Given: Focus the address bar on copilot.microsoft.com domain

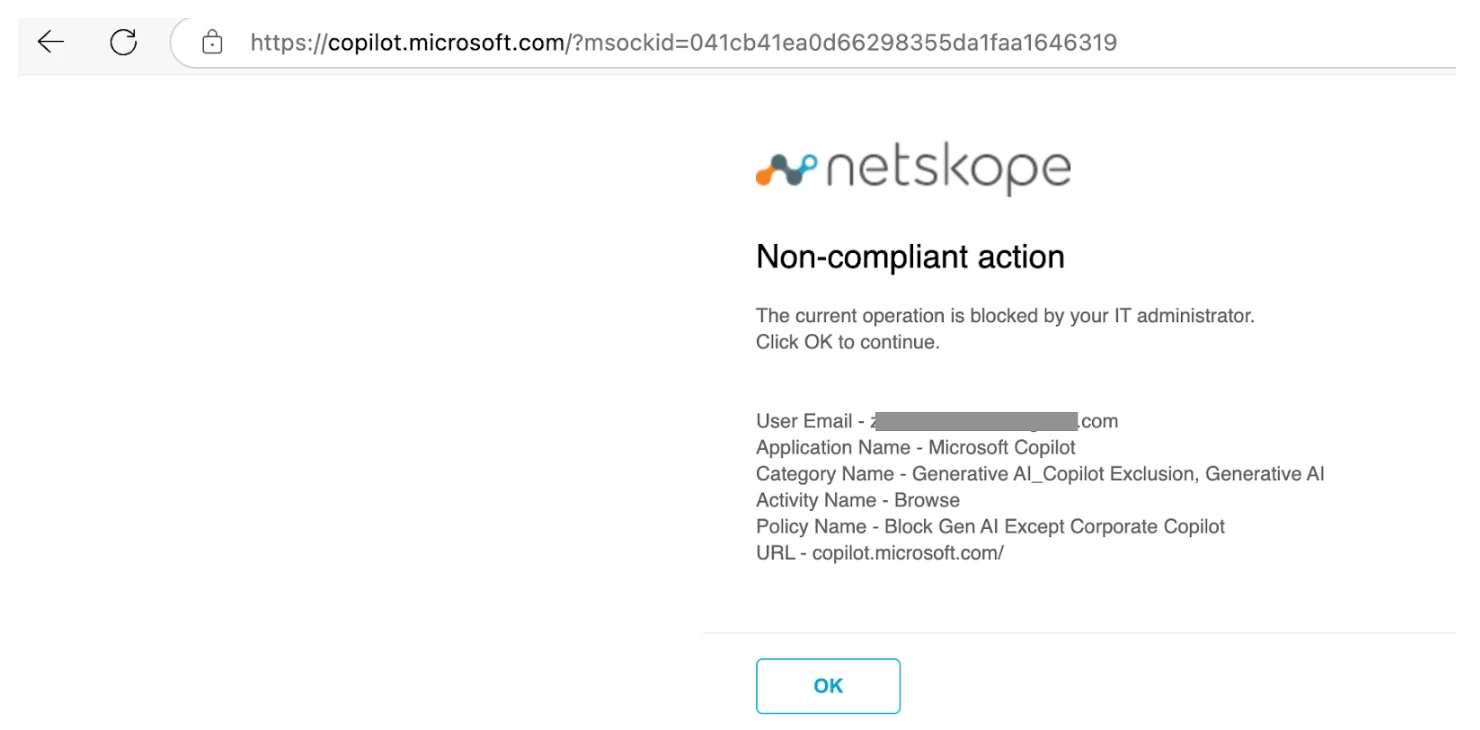Looking at the screenshot, I should [x=446, y=42].
